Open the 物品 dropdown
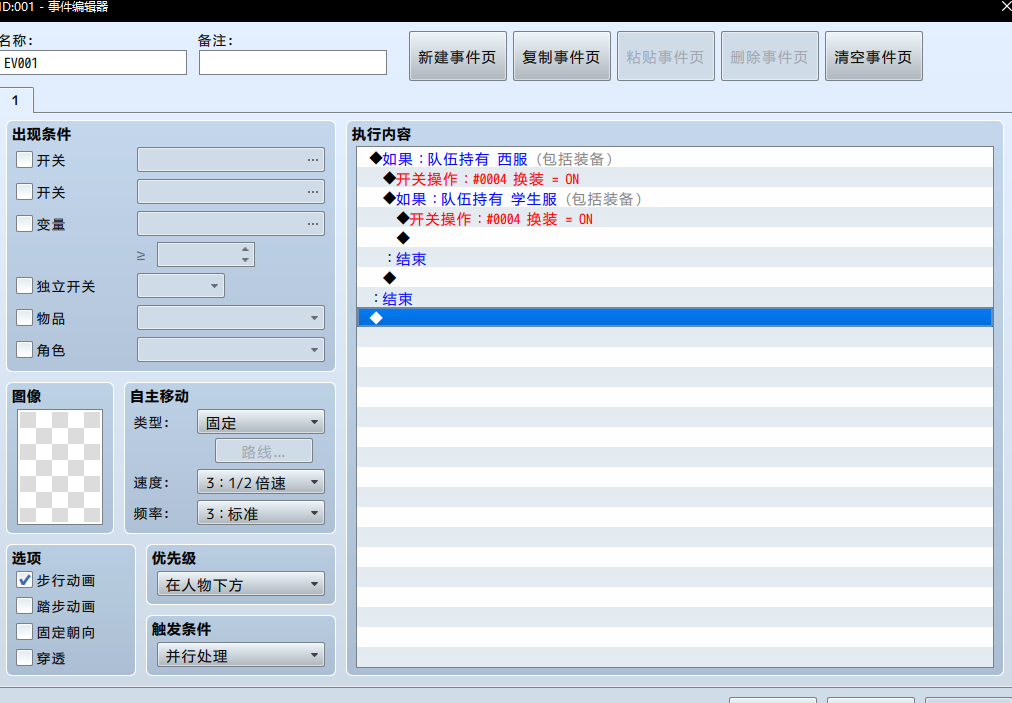Screen dimensions: 1012x703 tap(230, 318)
